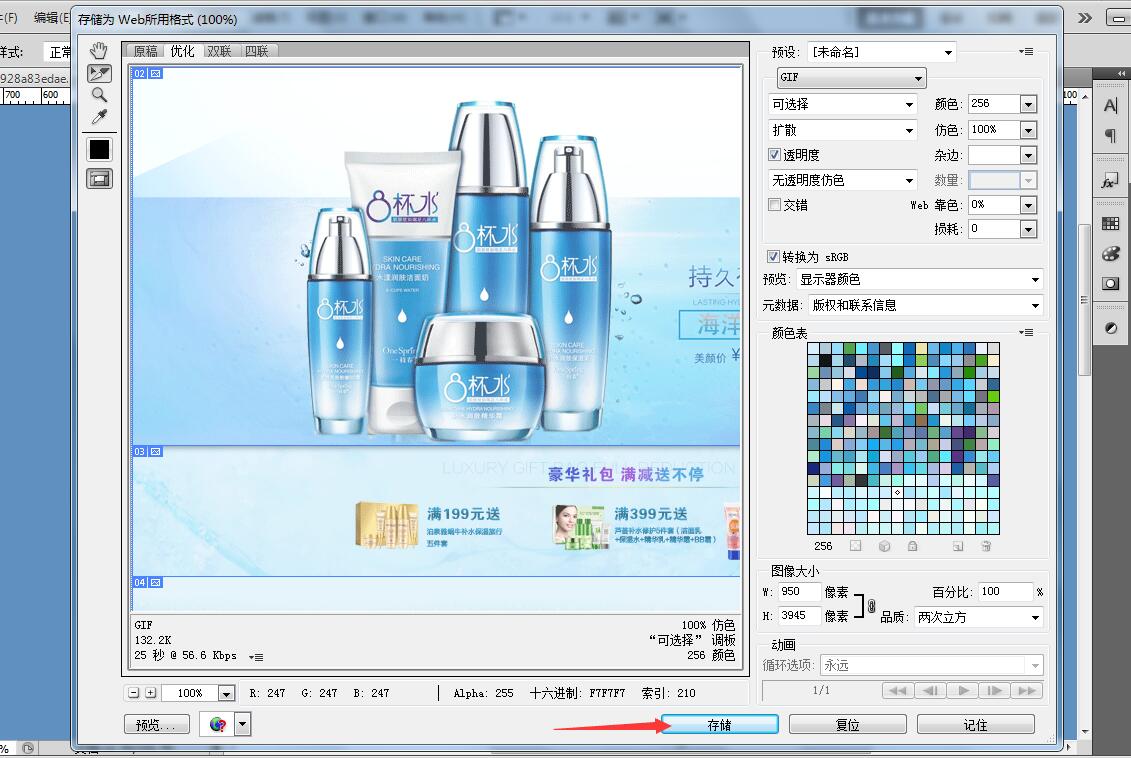Select the Slice Select tool
The width and height of the screenshot is (1131, 758).
pyautogui.click(x=99, y=73)
